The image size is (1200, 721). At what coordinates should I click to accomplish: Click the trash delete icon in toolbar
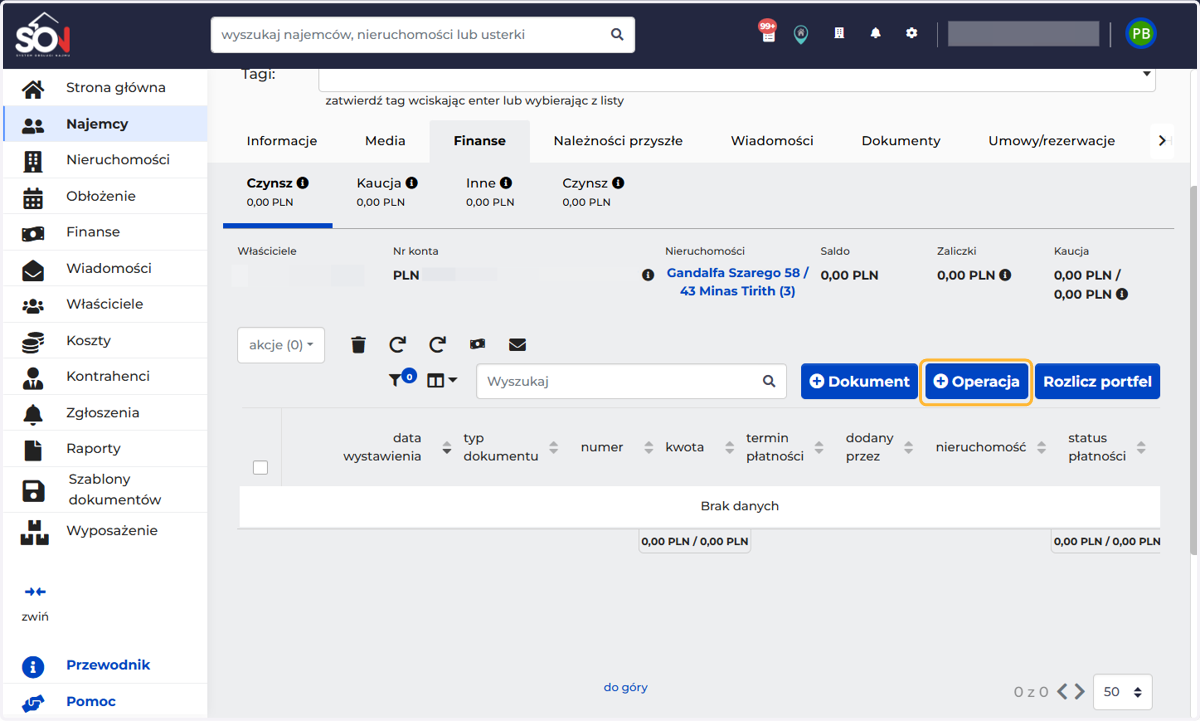(x=359, y=345)
